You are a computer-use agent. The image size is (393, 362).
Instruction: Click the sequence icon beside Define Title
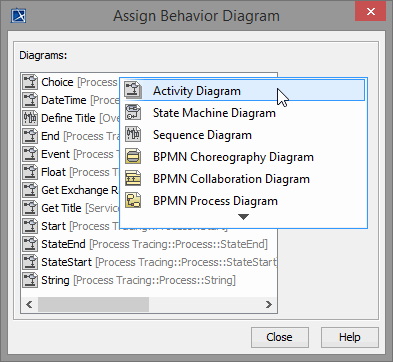(30, 118)
